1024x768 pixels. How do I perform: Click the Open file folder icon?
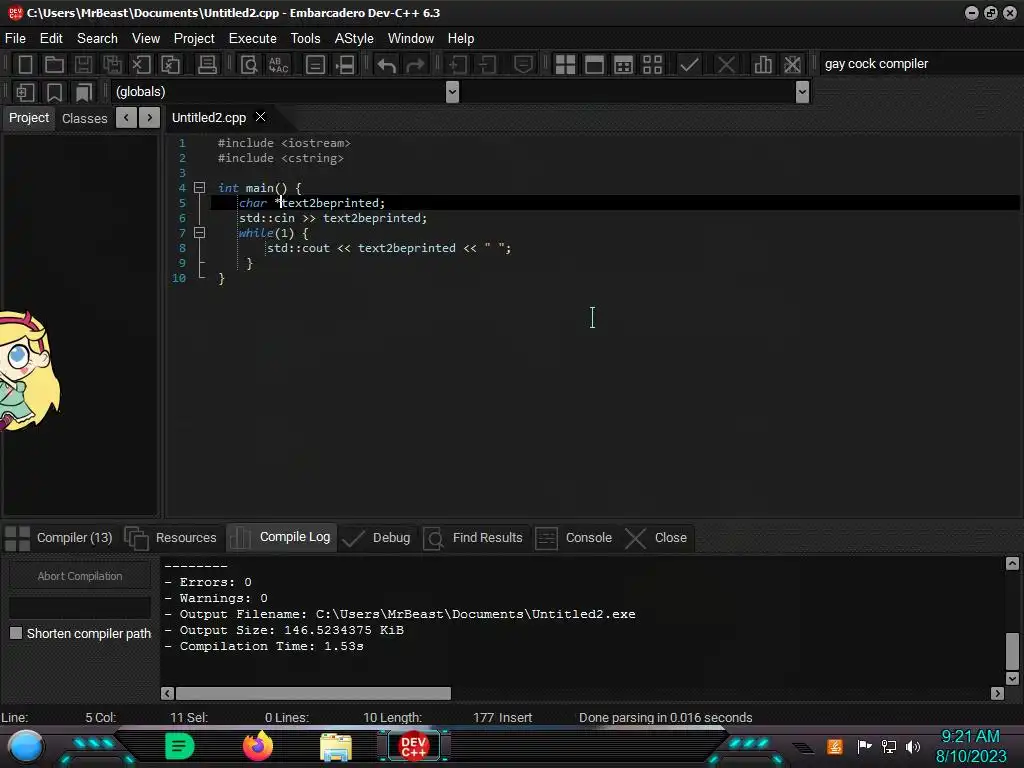(54, 64)
